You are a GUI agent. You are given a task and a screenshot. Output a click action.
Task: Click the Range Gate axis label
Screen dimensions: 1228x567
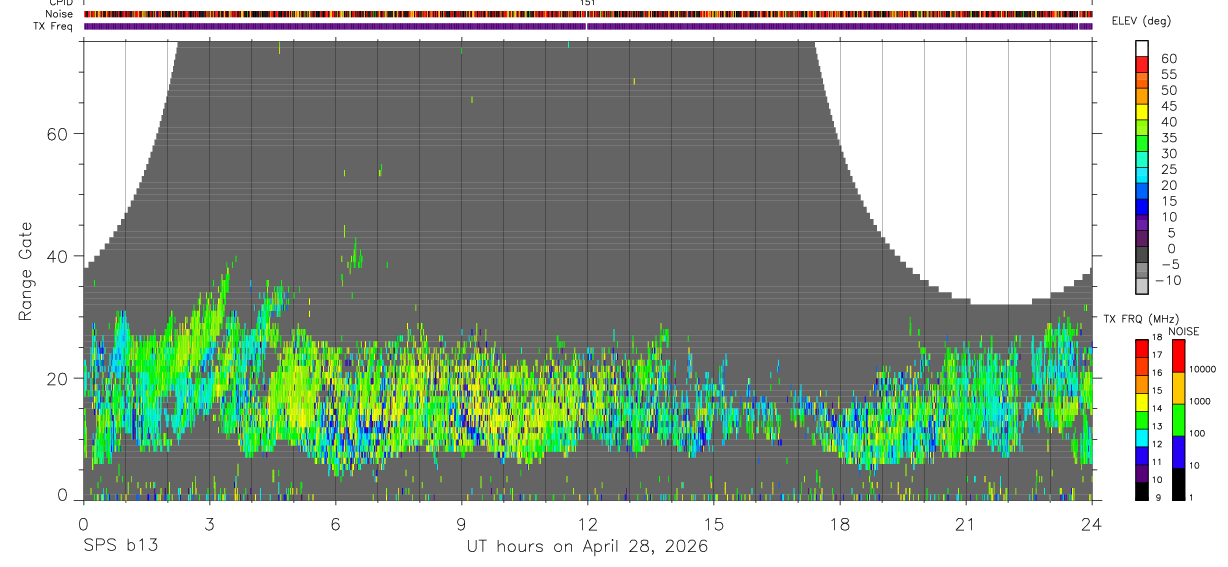click(x=25, y=271)
